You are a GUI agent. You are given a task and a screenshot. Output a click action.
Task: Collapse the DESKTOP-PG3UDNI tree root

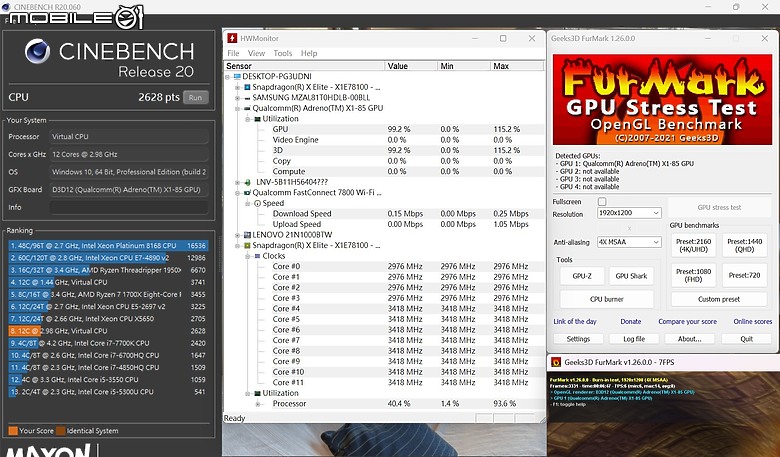pos(228,77)
